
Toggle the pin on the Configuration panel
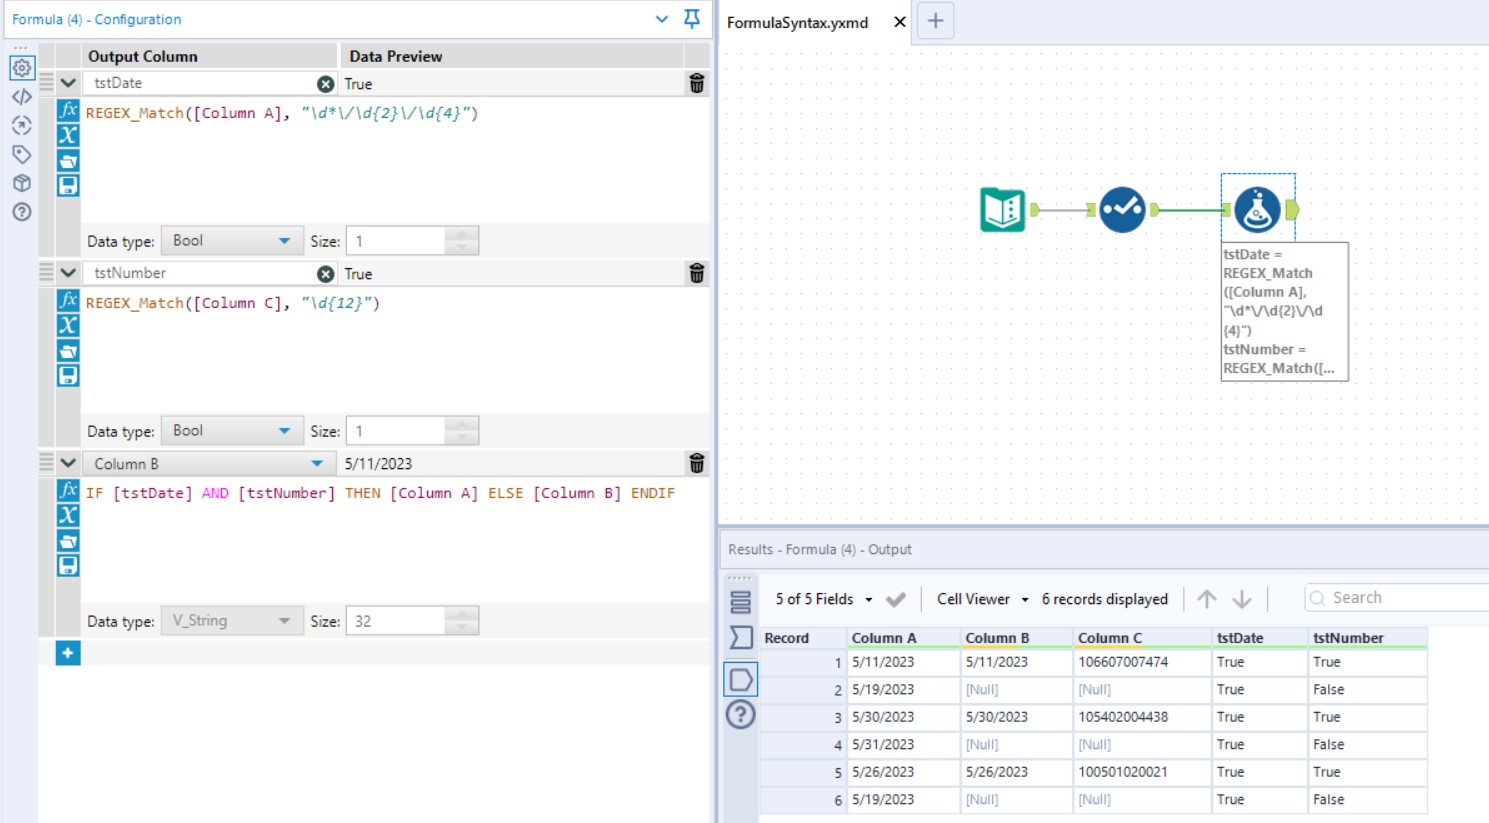pos(690,19)
